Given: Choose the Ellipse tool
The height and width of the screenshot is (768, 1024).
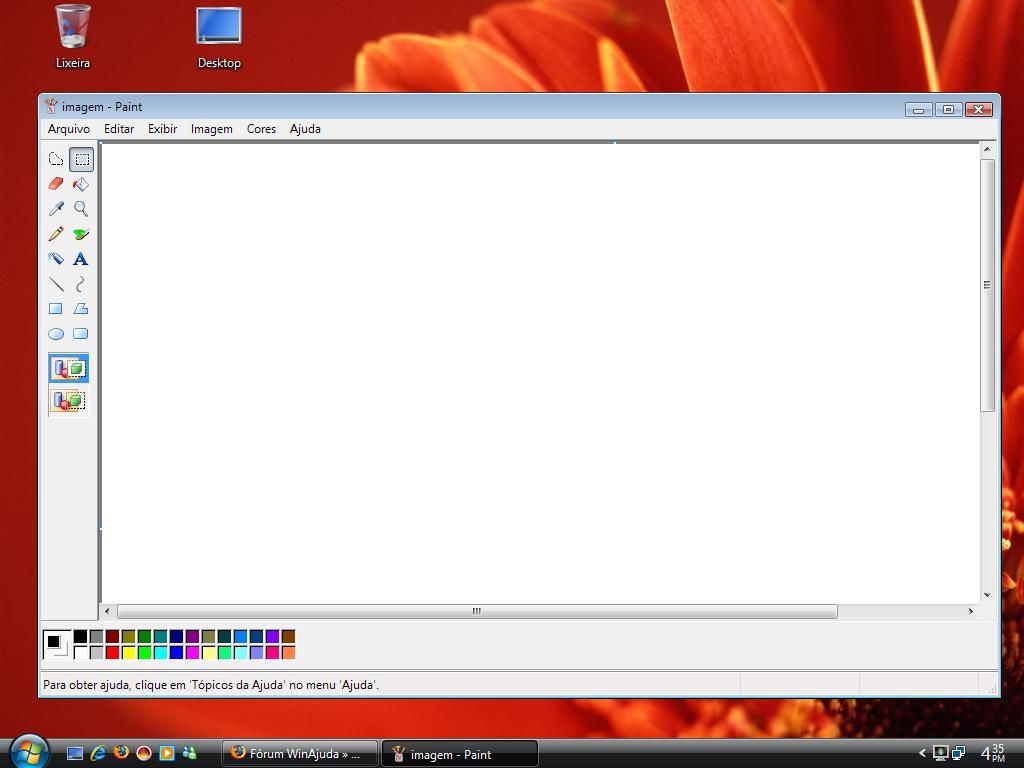Looking at the screenshot, I should [x=56, y=334].
